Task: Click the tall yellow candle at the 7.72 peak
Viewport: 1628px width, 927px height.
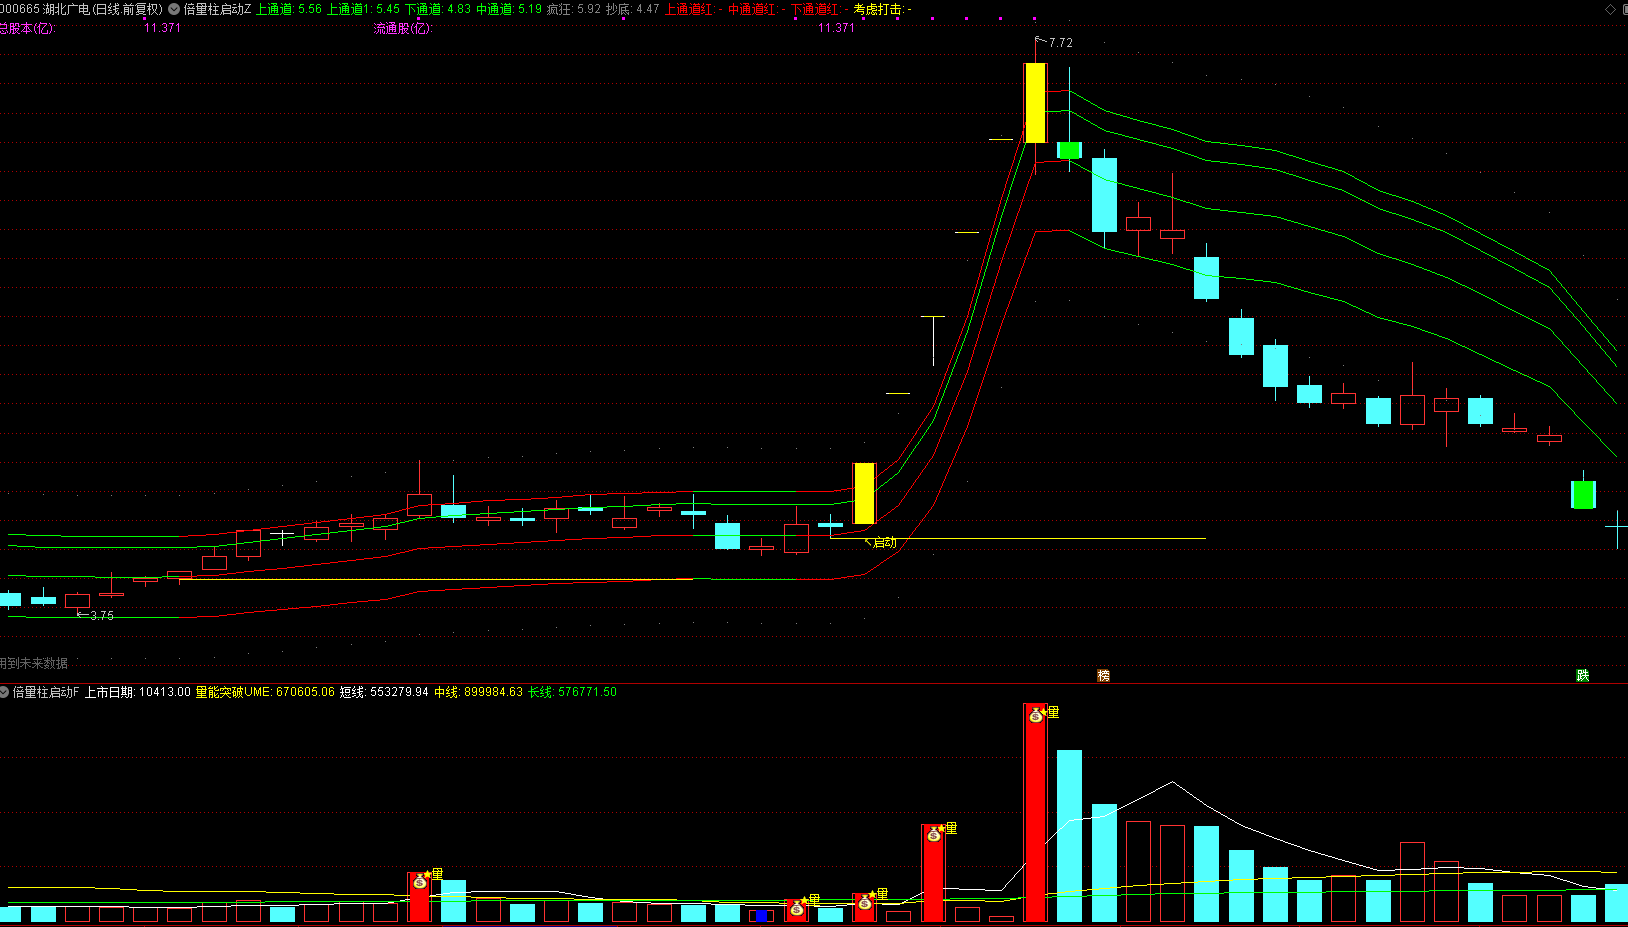Action: 1035,103
